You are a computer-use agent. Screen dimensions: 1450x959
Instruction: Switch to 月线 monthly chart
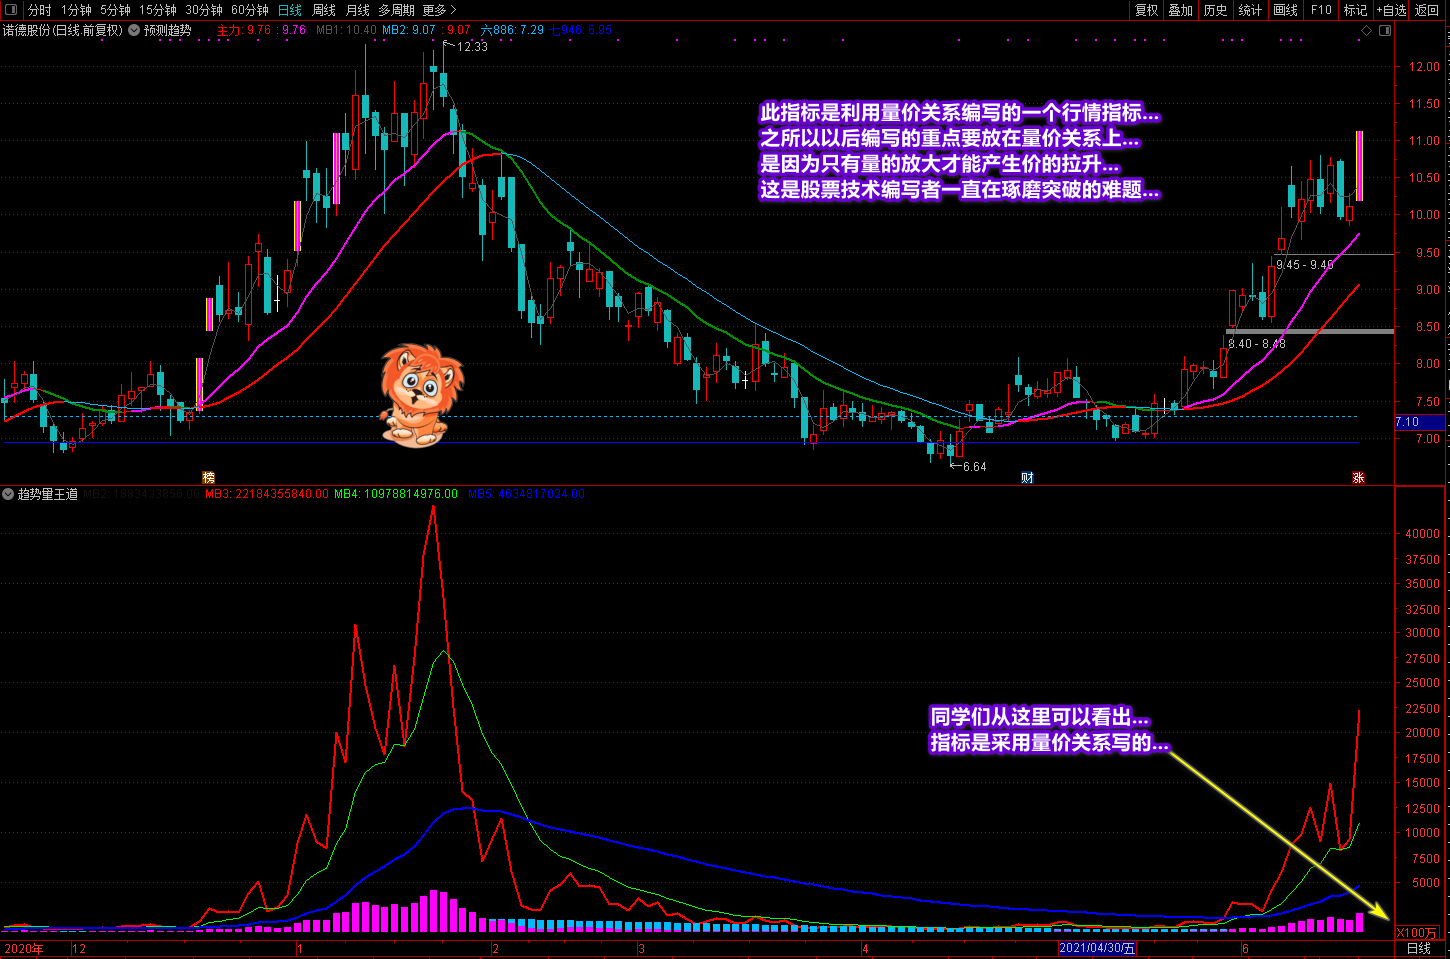(357, 10)
